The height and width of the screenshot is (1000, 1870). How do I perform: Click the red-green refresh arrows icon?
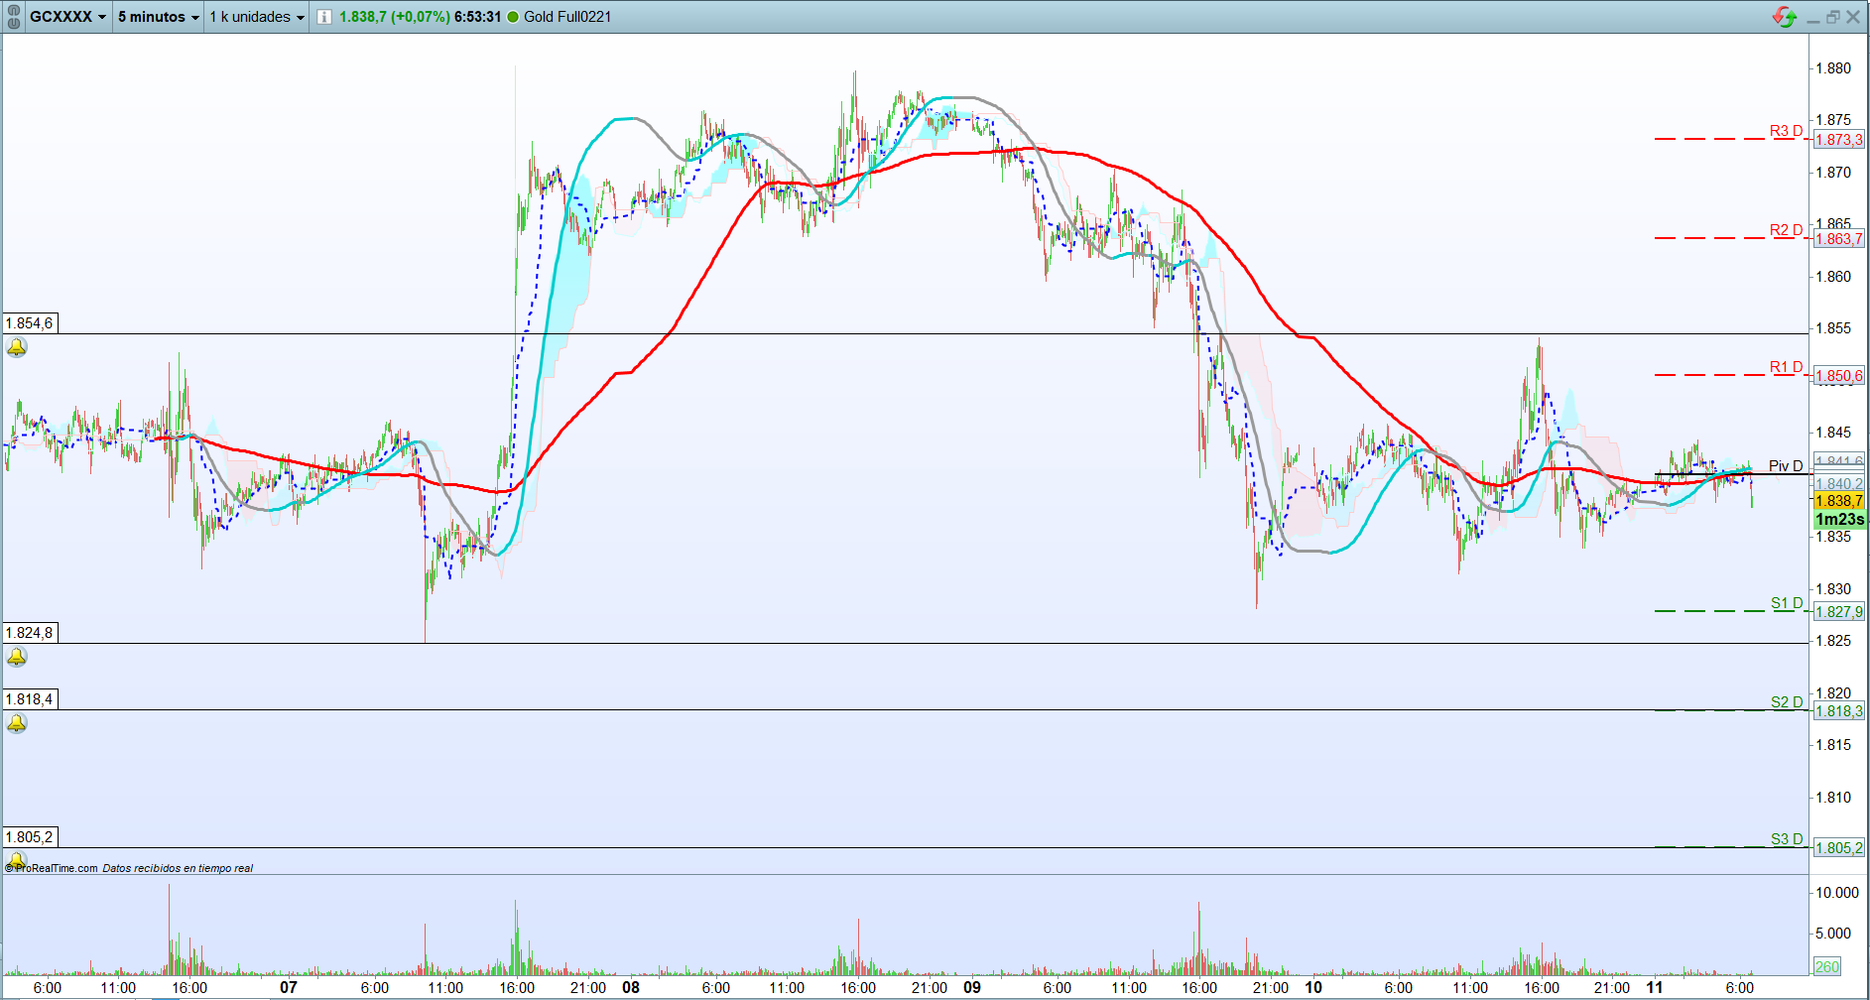(1784, 17)
